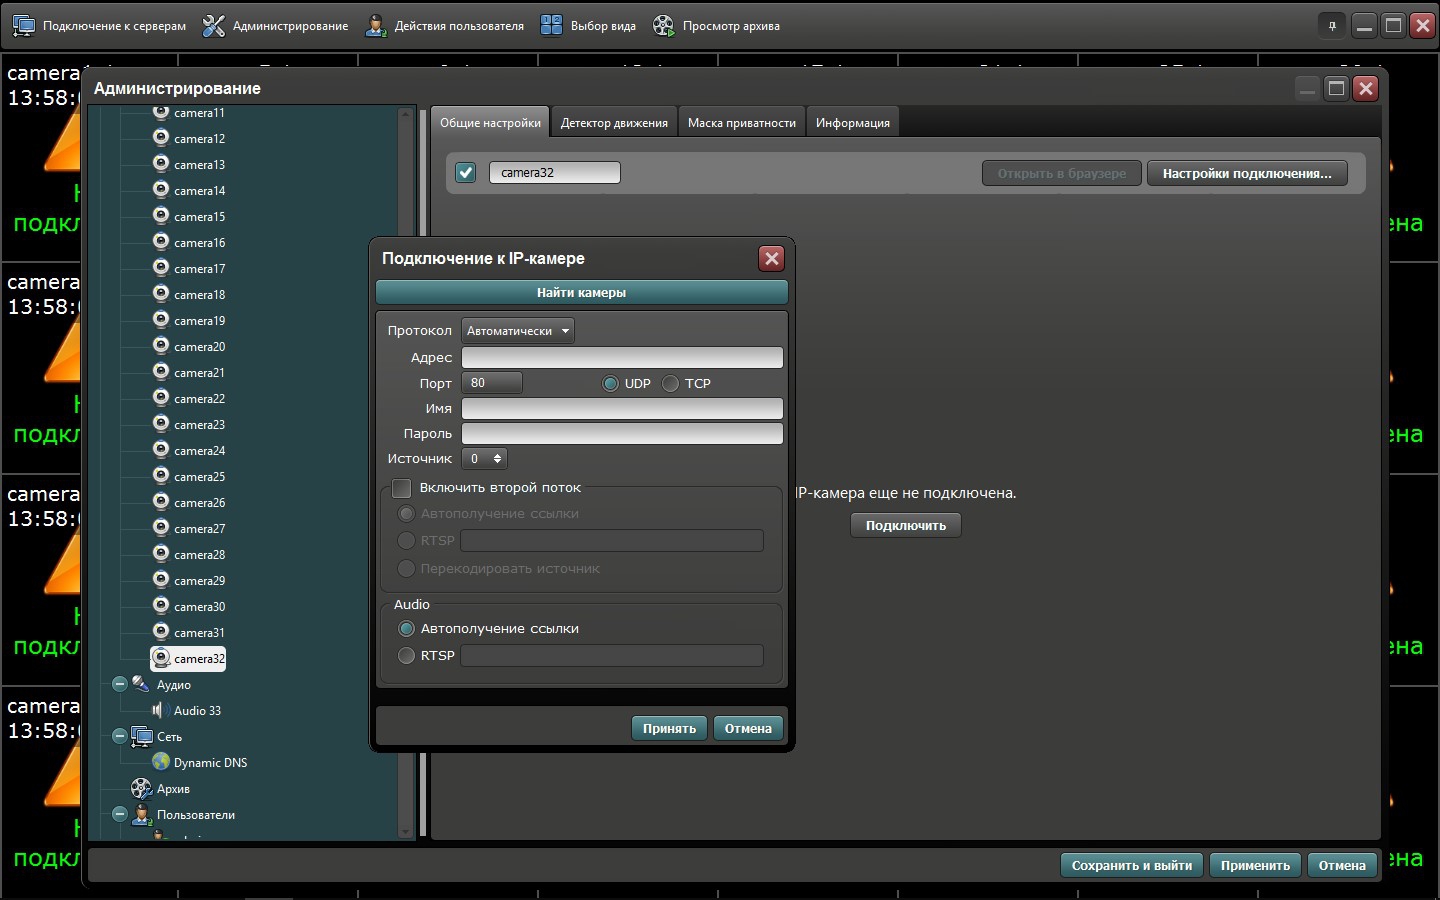Click the camera32 name field
The image size is (1440, 900).
pyautogui.click(x=555, y=172)
